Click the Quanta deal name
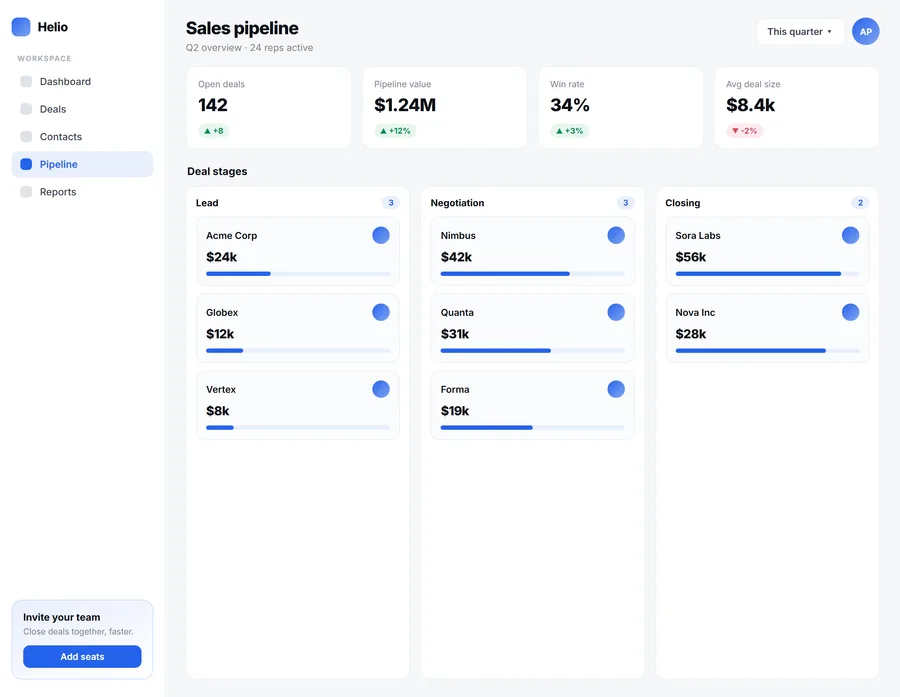The image size is (900, 697). pos(457,312)
